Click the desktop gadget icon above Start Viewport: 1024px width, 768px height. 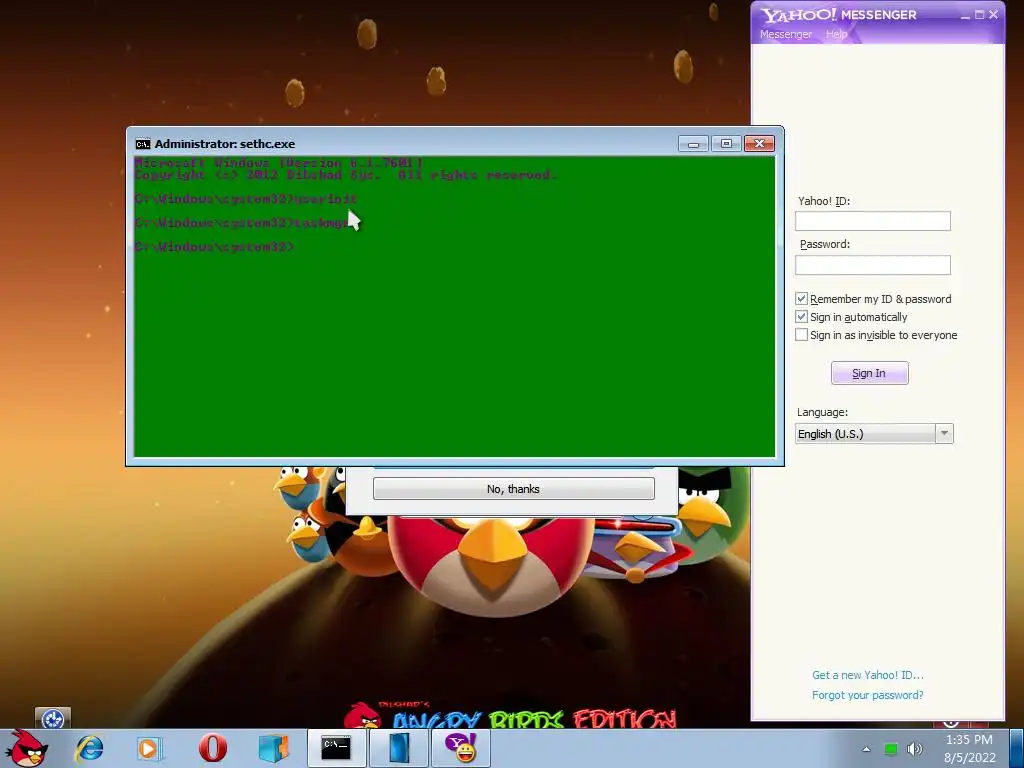point(53,718)
